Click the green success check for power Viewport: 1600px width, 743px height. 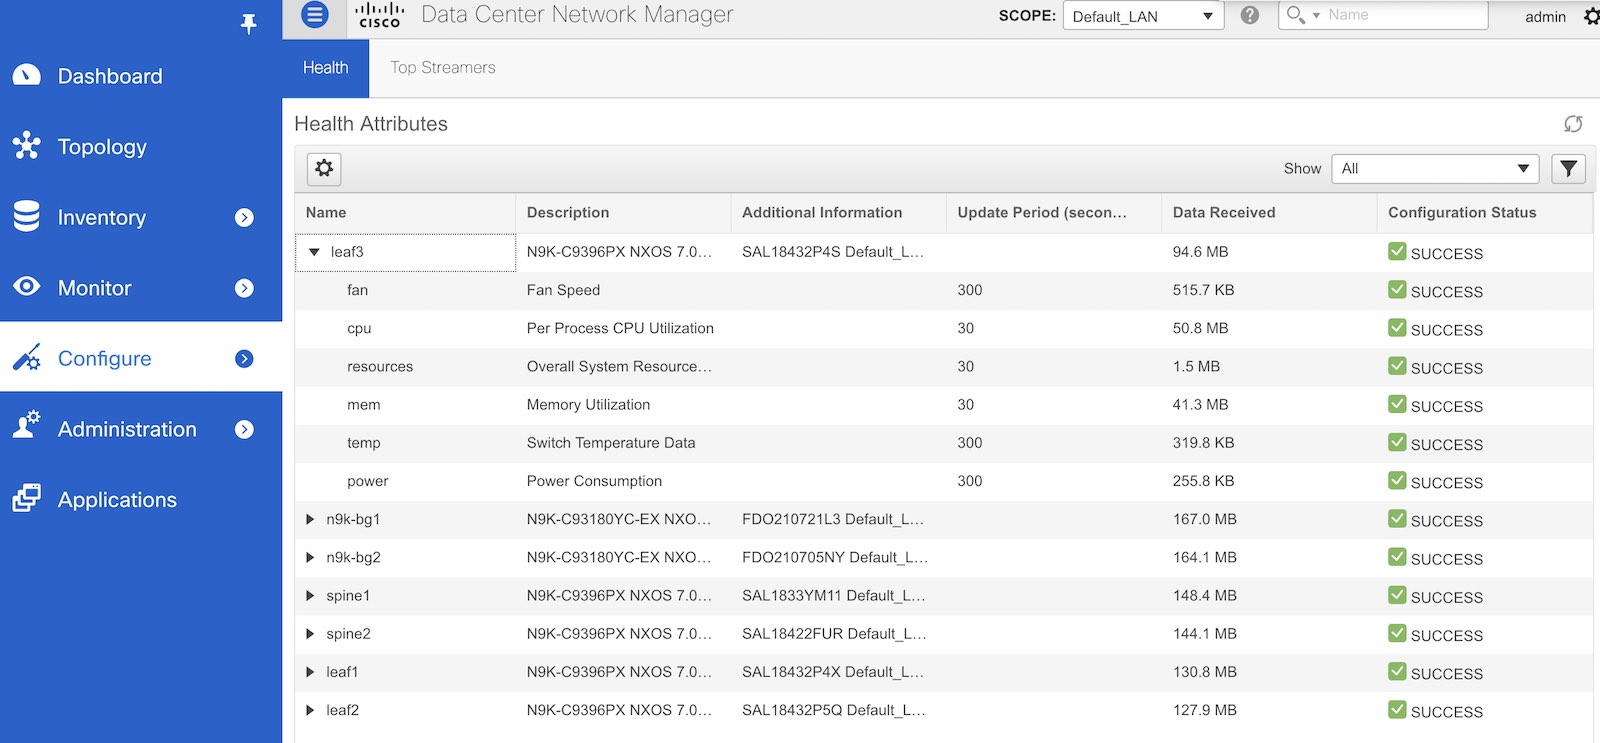[1397, 480]
